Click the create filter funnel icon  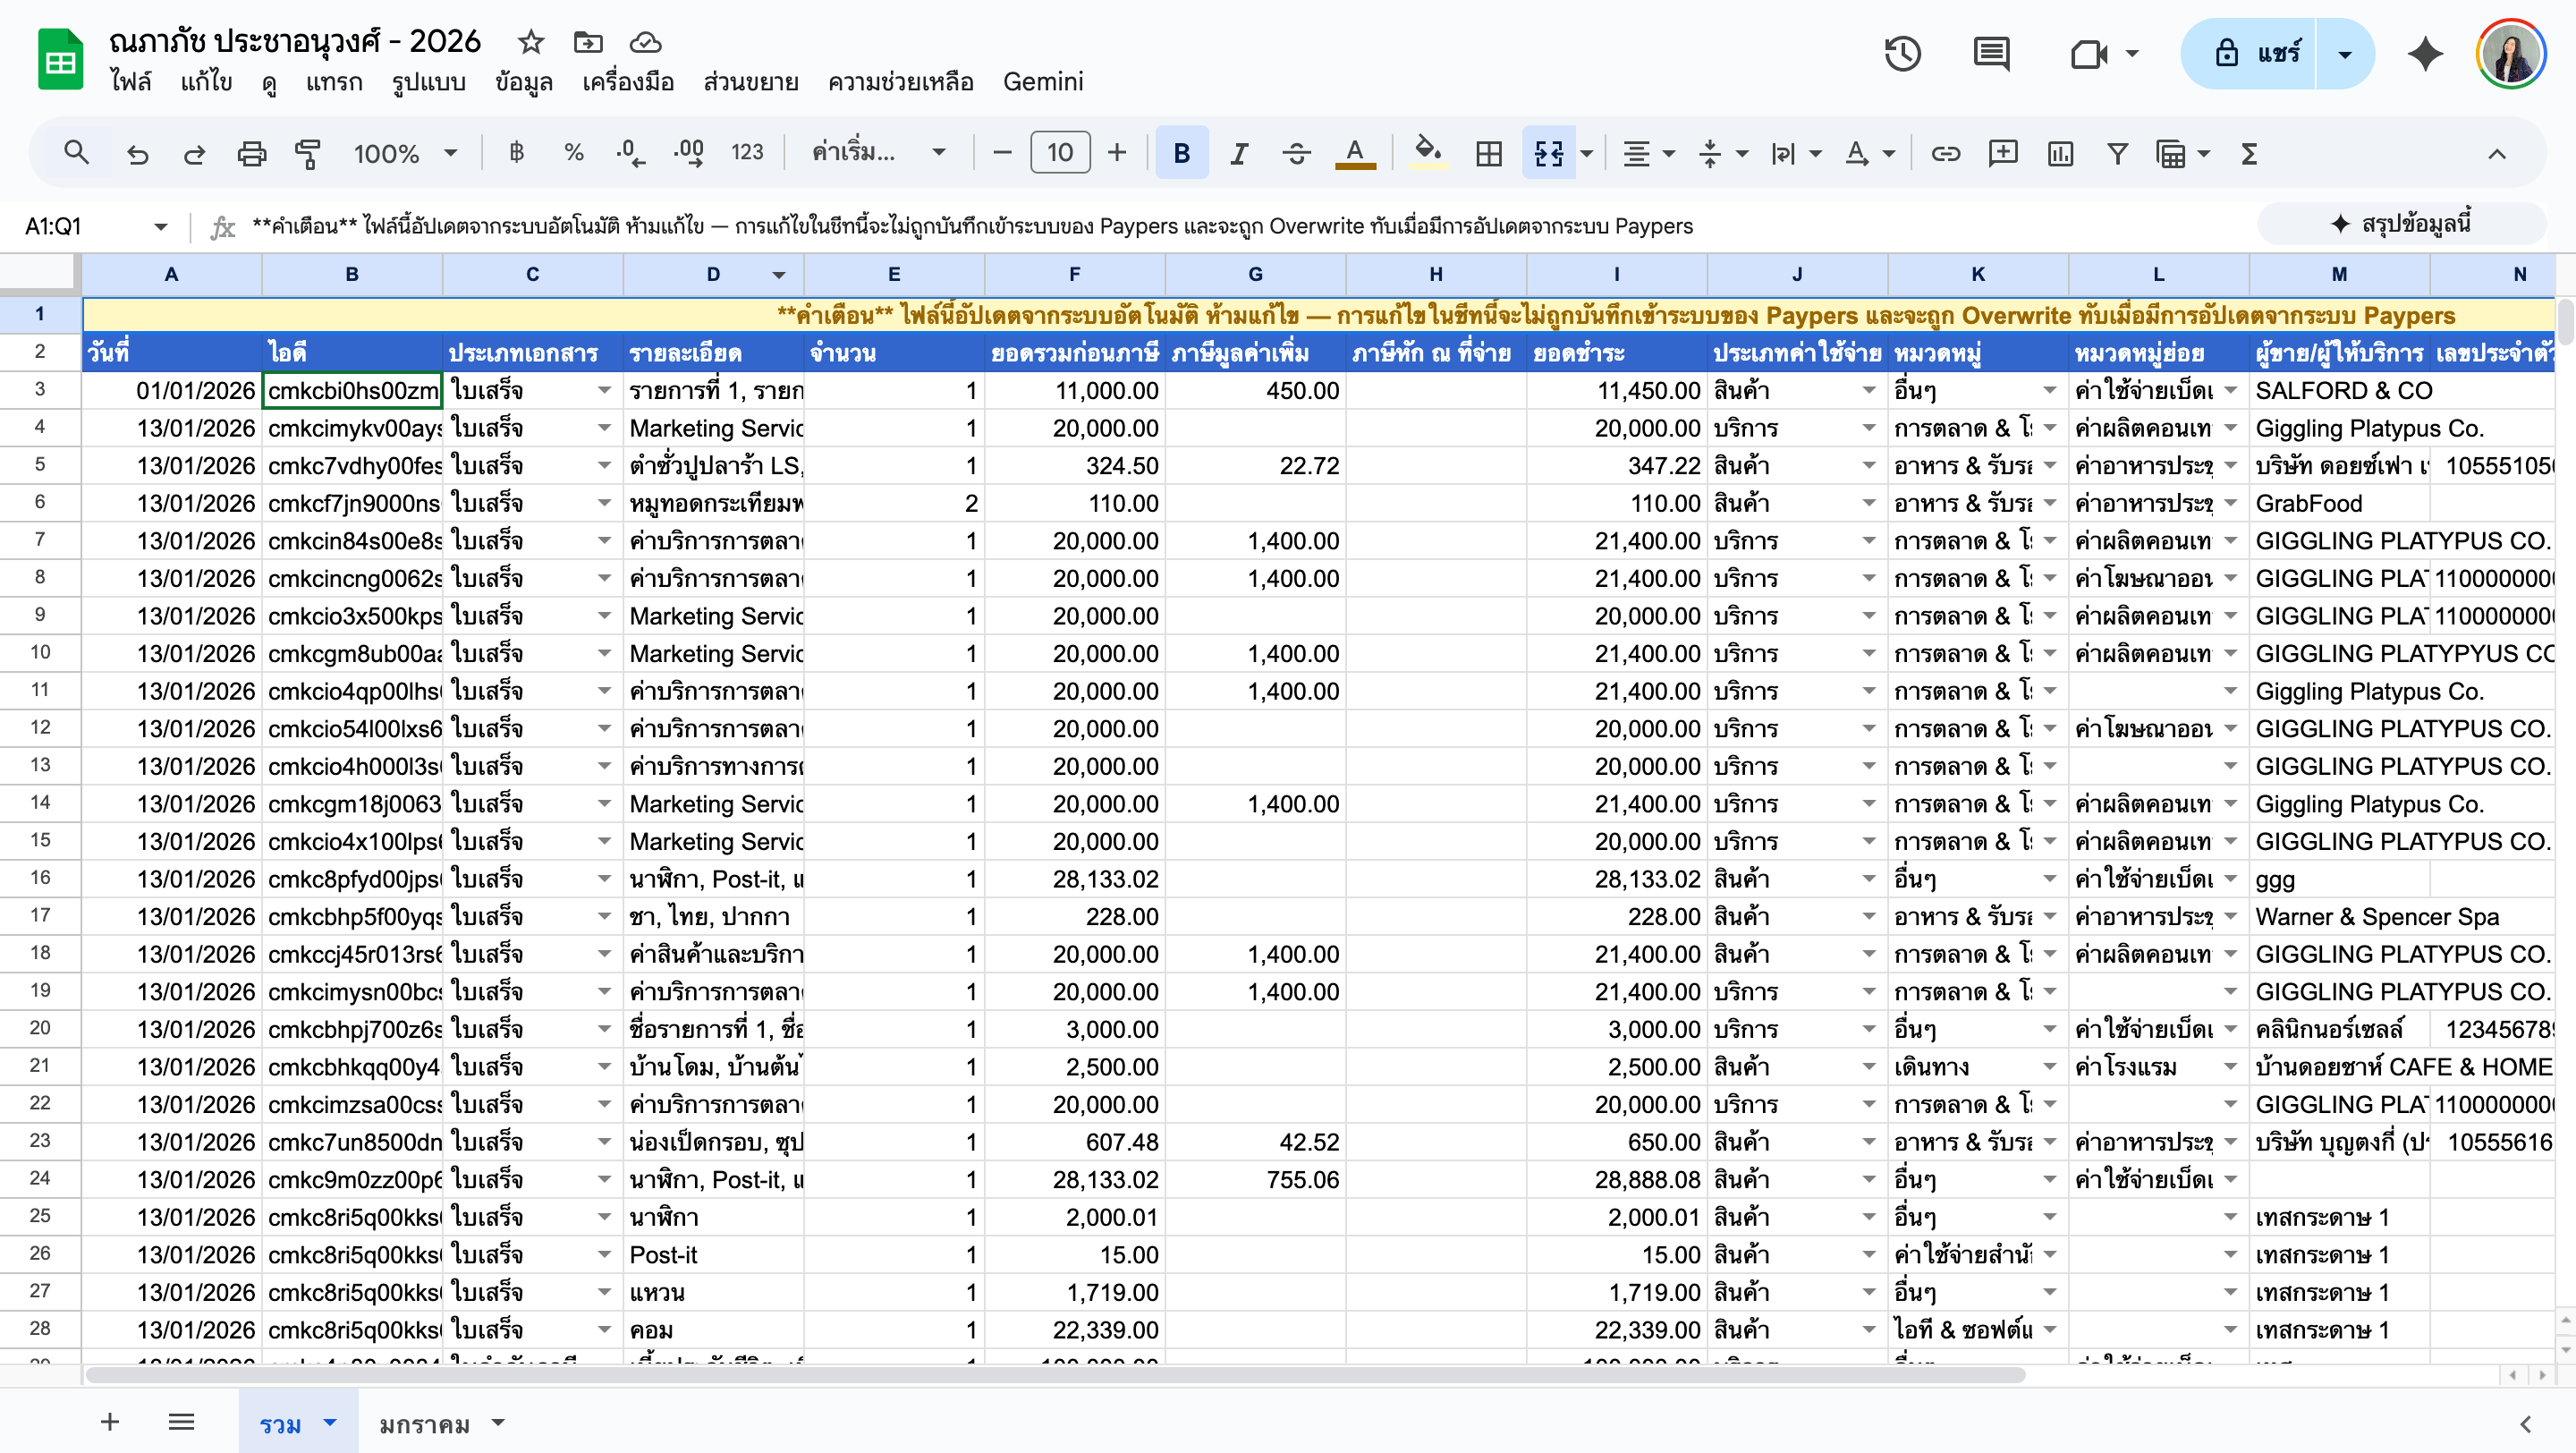pos(2117,153)
